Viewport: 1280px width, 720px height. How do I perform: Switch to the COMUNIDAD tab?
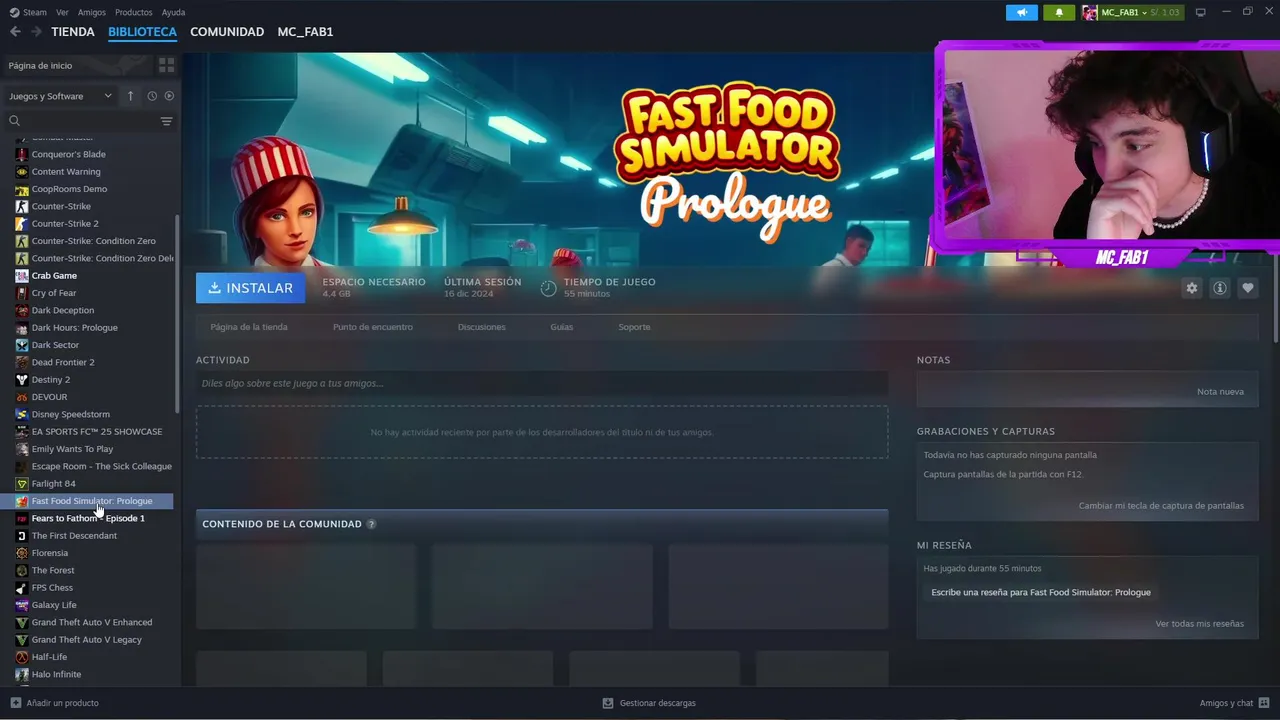coord(227,32)
